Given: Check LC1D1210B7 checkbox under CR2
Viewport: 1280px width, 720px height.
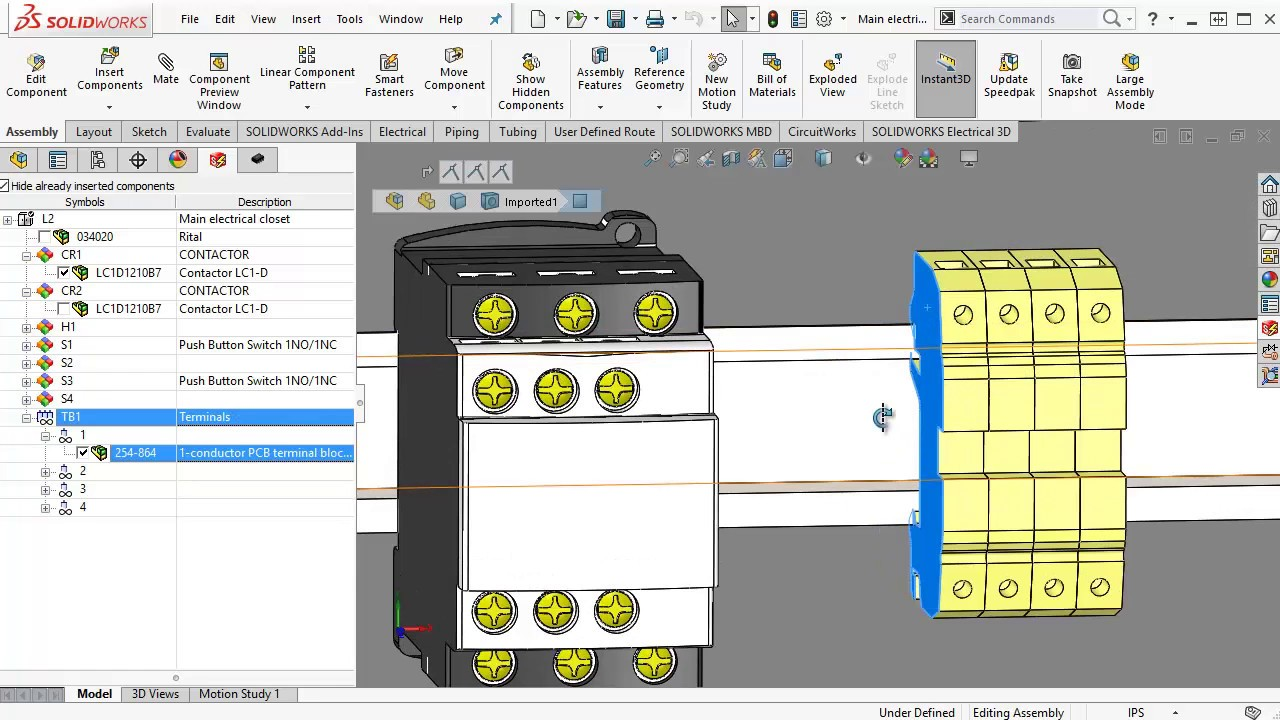Looking at the screenshot, I should click(65, 309).
